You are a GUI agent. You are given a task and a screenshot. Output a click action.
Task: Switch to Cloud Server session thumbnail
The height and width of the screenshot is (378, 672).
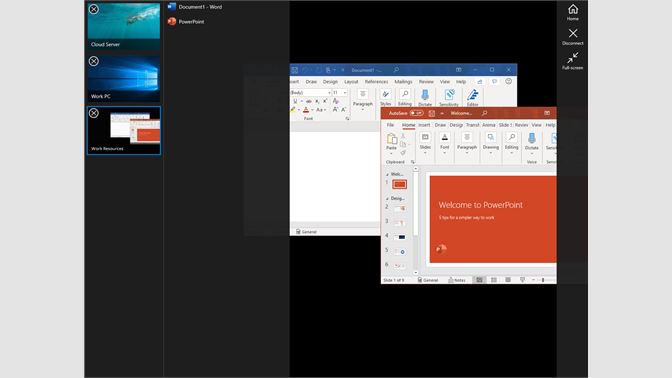tap(123, 26)
